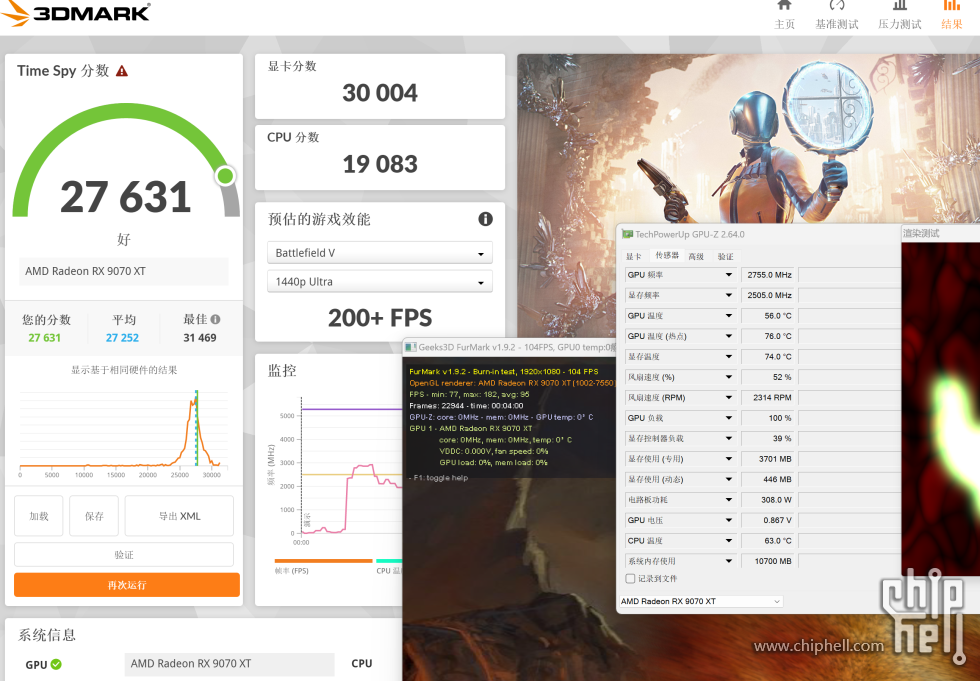Switch to the 压力测试 tab
980x681 pixels.
[899, 15]
